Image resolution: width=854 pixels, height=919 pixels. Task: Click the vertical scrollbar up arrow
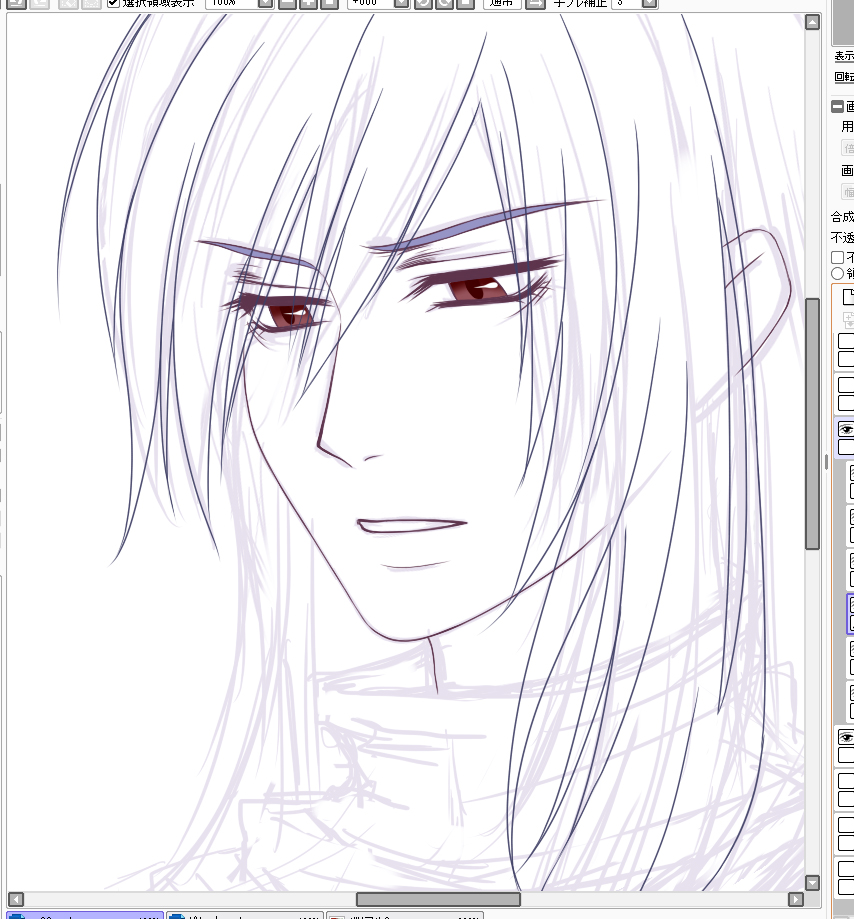813,21
